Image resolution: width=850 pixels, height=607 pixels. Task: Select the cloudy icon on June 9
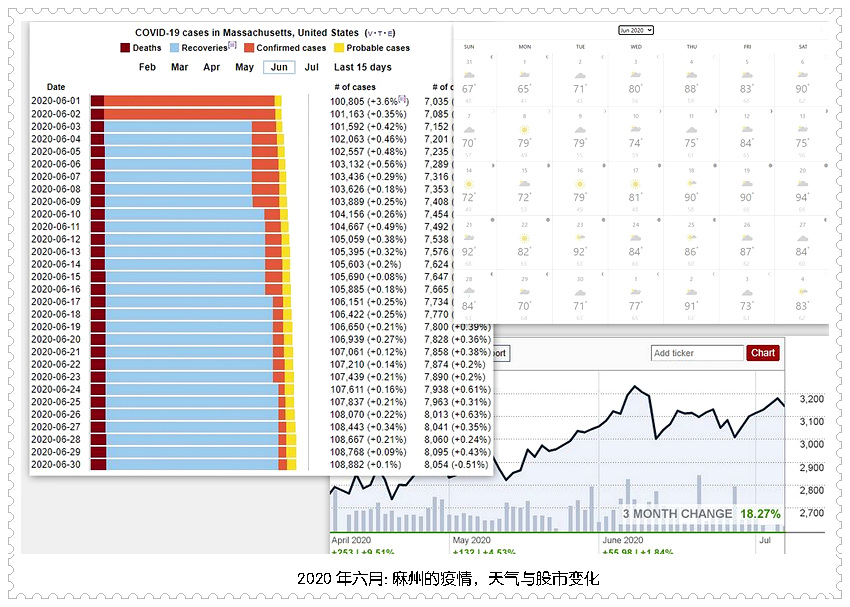(580, 130)
